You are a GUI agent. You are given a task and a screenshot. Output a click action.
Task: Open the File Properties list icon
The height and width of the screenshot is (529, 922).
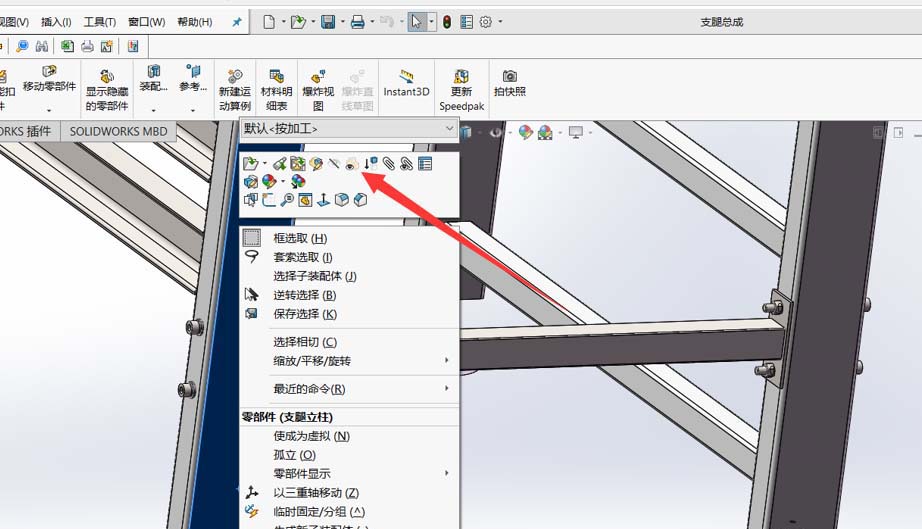tap(466, 22)
